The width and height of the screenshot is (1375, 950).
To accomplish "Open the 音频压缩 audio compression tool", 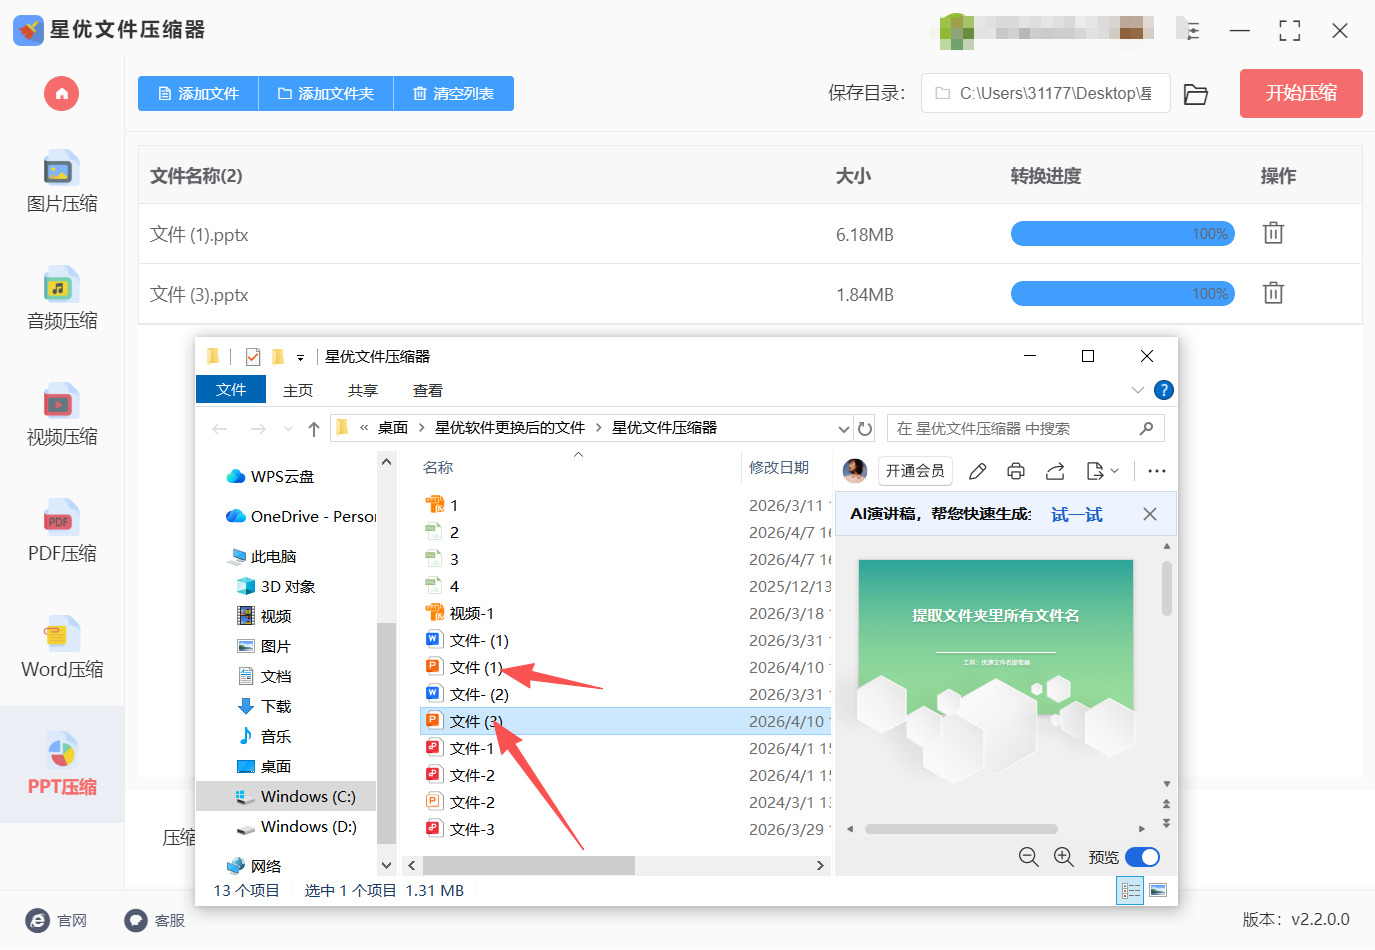I will click(x=62, y=299).
